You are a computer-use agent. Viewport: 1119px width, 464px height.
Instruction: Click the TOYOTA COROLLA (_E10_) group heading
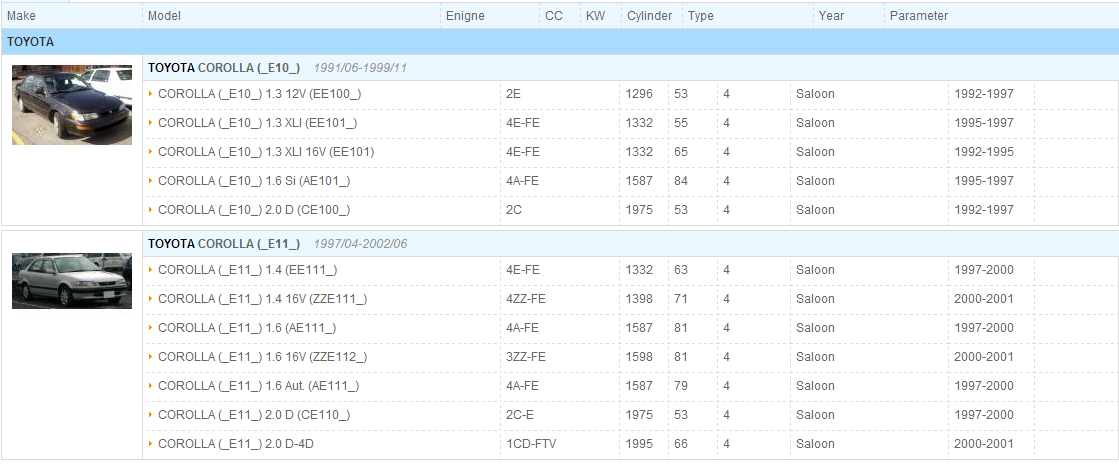tap(224, 68)
